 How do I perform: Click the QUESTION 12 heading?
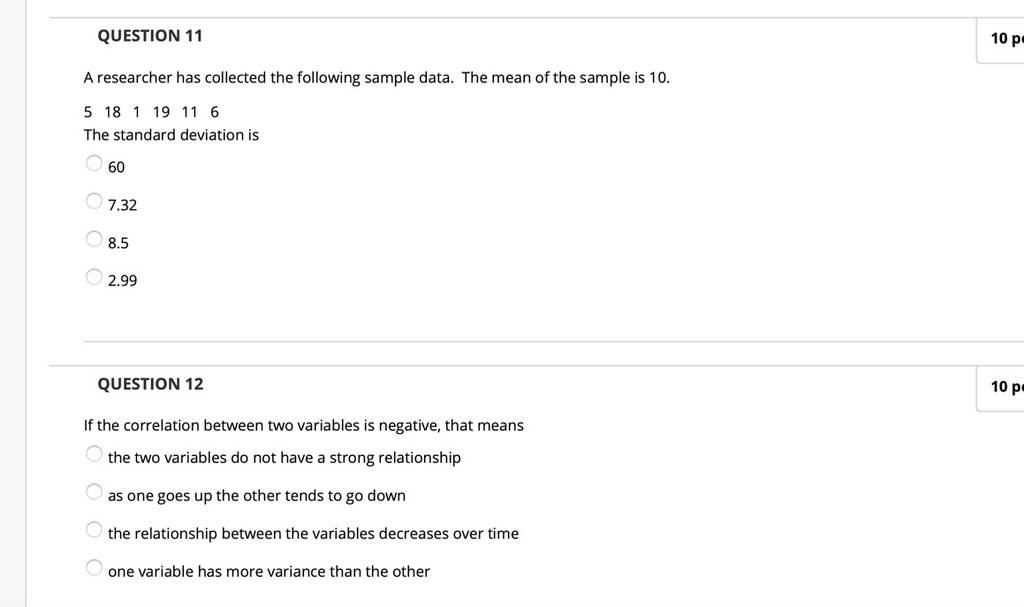[150, 384]
